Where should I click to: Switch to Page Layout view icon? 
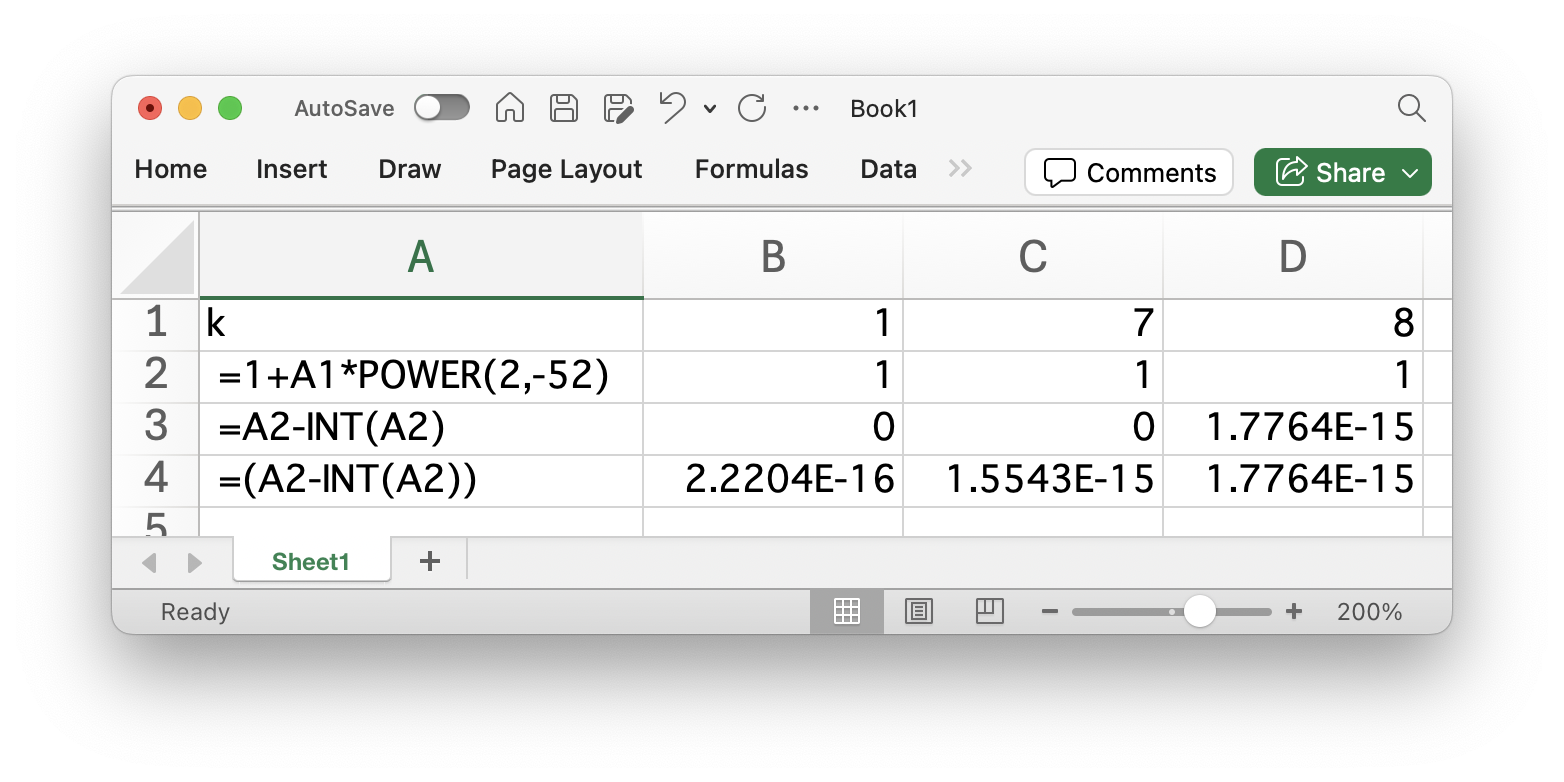pos(918,611)
